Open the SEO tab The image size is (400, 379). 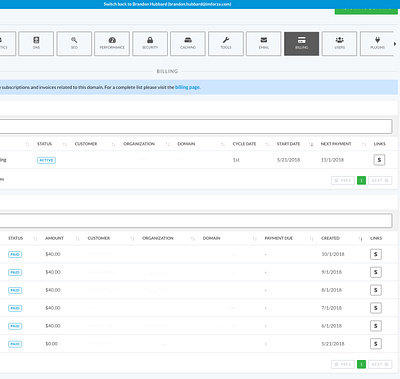[74, 44]
